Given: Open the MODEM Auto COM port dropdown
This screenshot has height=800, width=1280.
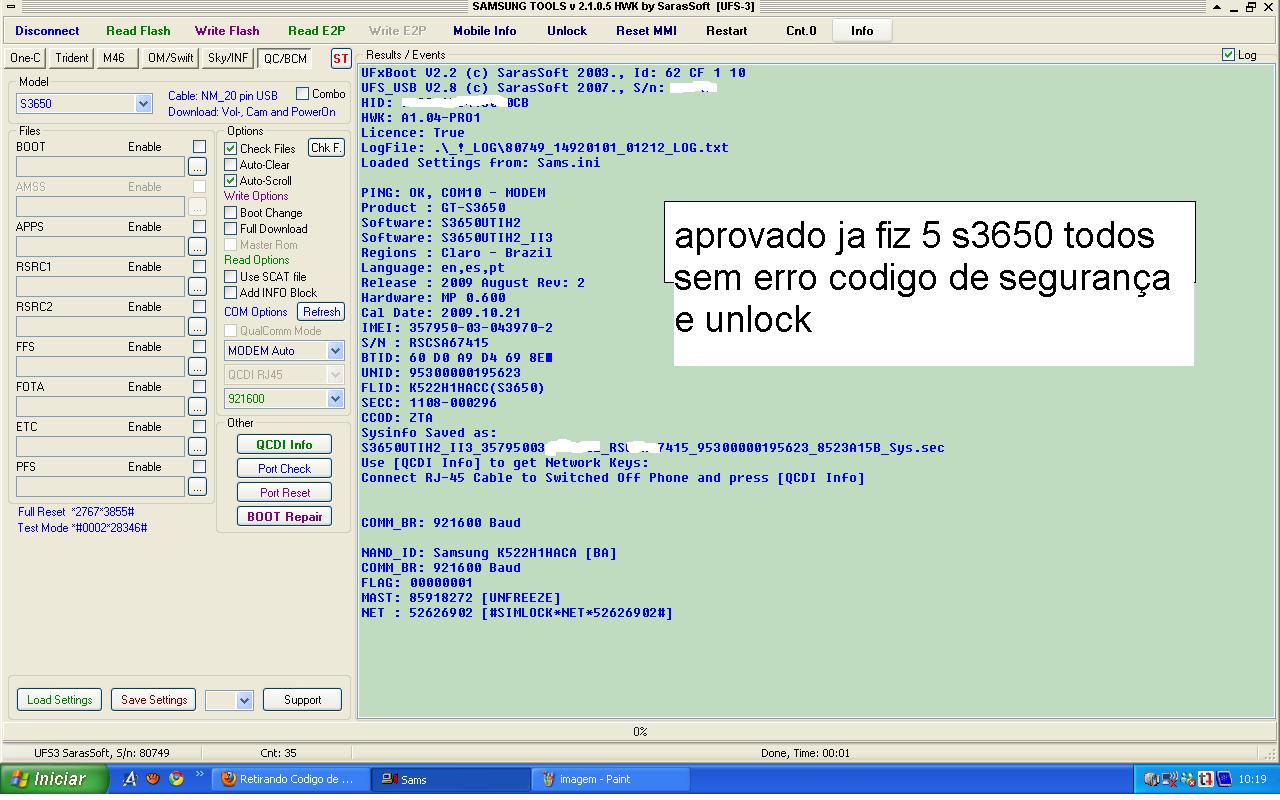Looking at the screenshot, I should [x=335, y=351].
